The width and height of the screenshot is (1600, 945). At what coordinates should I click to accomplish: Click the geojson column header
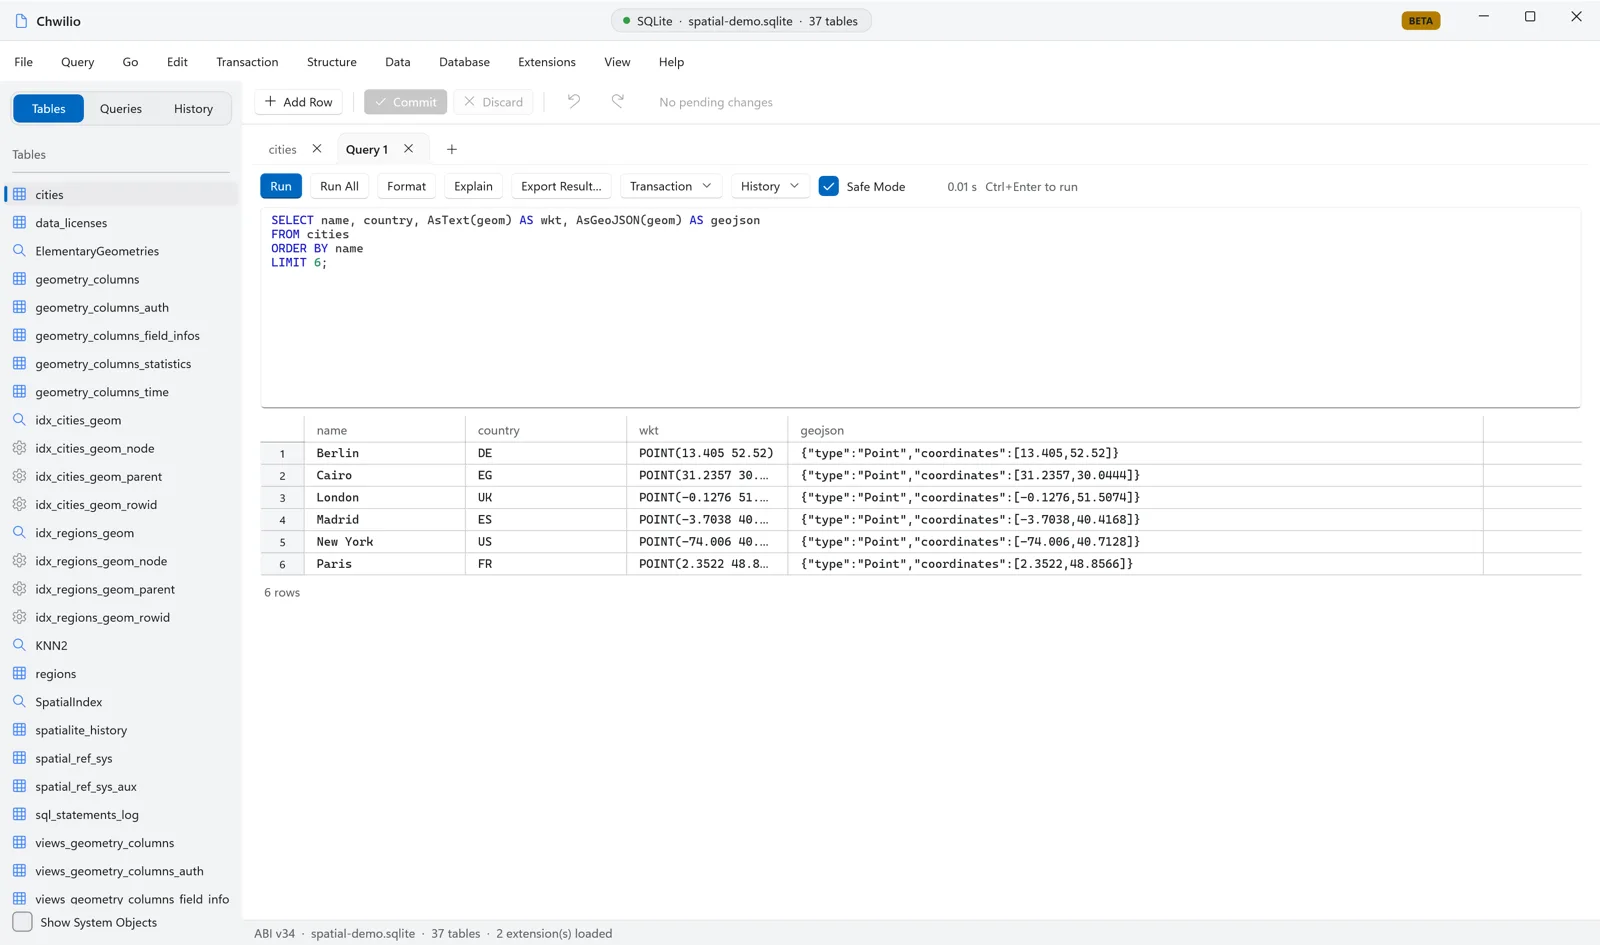coord(1135,430)
